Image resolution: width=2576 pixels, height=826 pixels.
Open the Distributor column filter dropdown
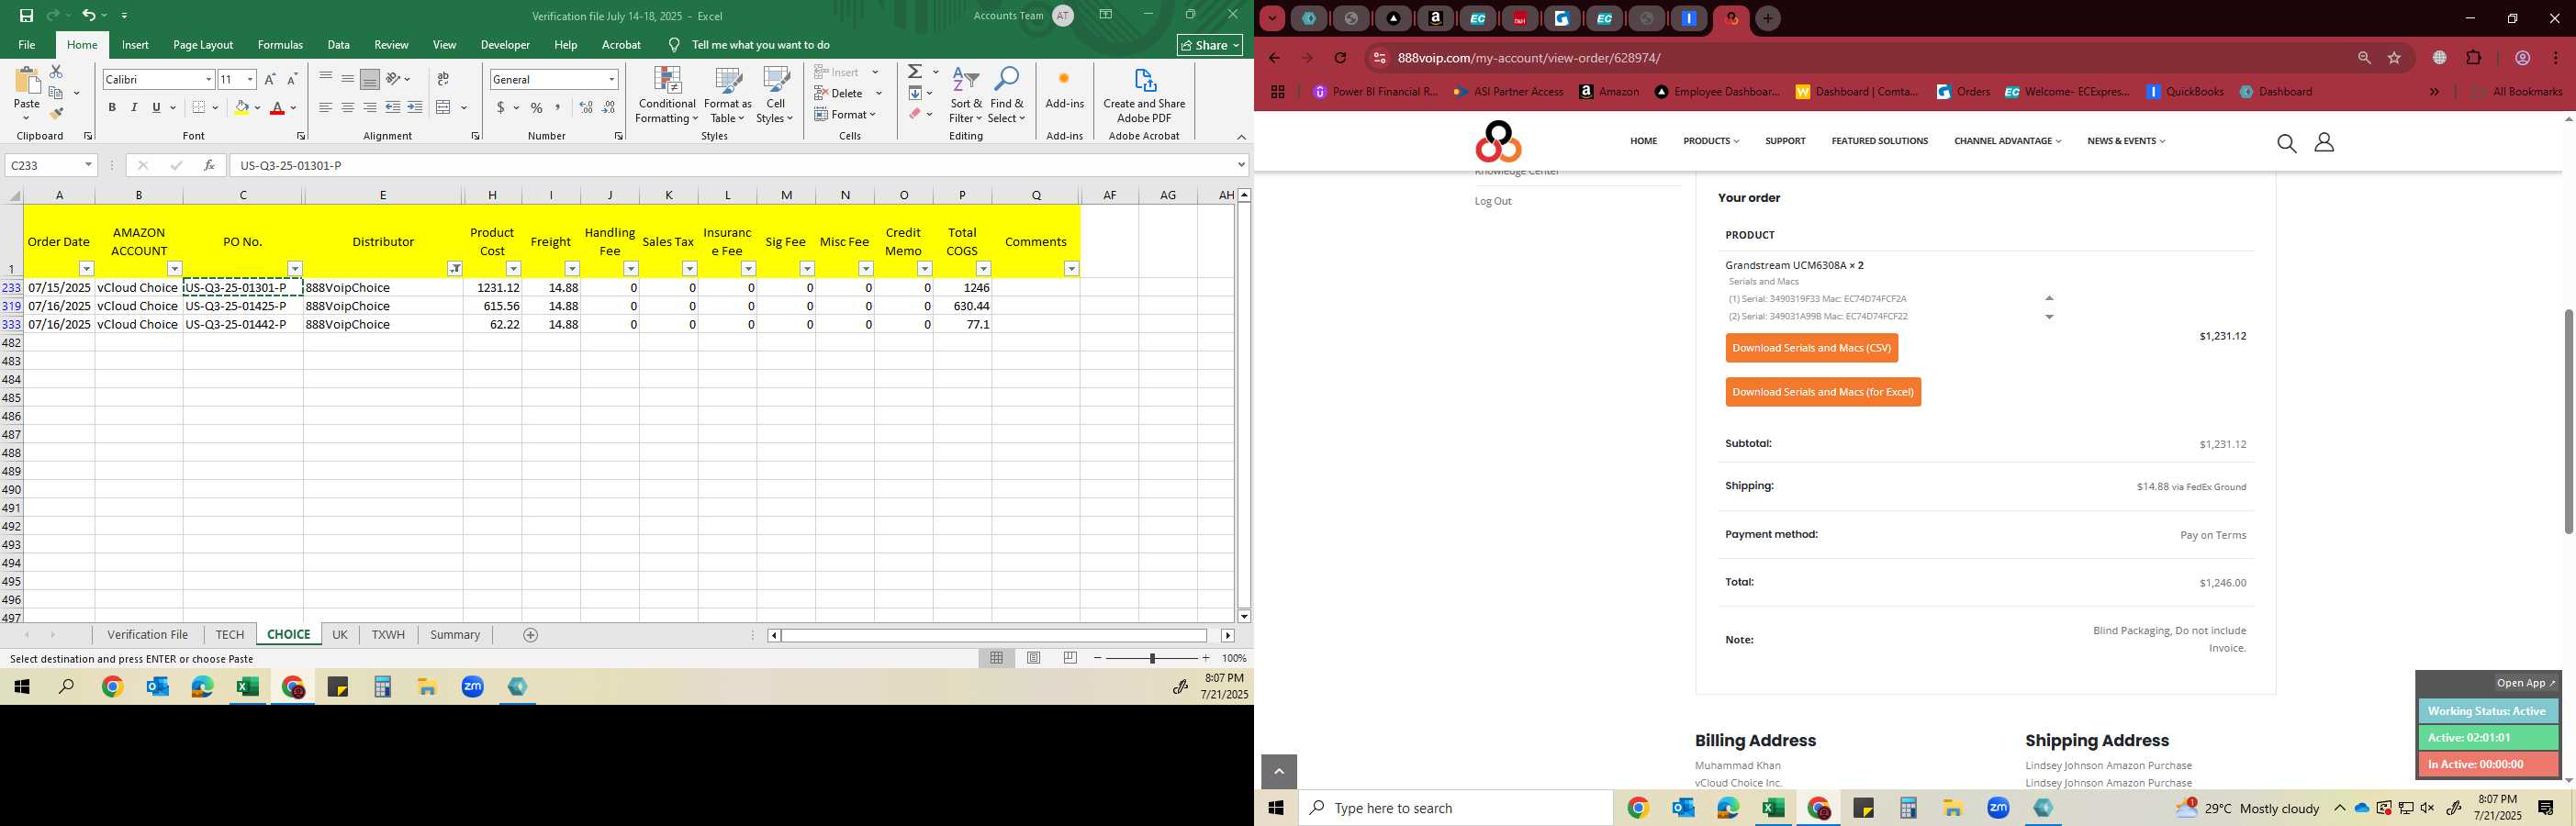point(455,269)
